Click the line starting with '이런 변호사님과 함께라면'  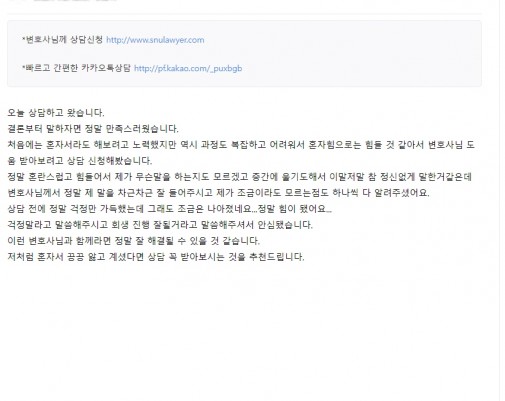pos(133,241)
